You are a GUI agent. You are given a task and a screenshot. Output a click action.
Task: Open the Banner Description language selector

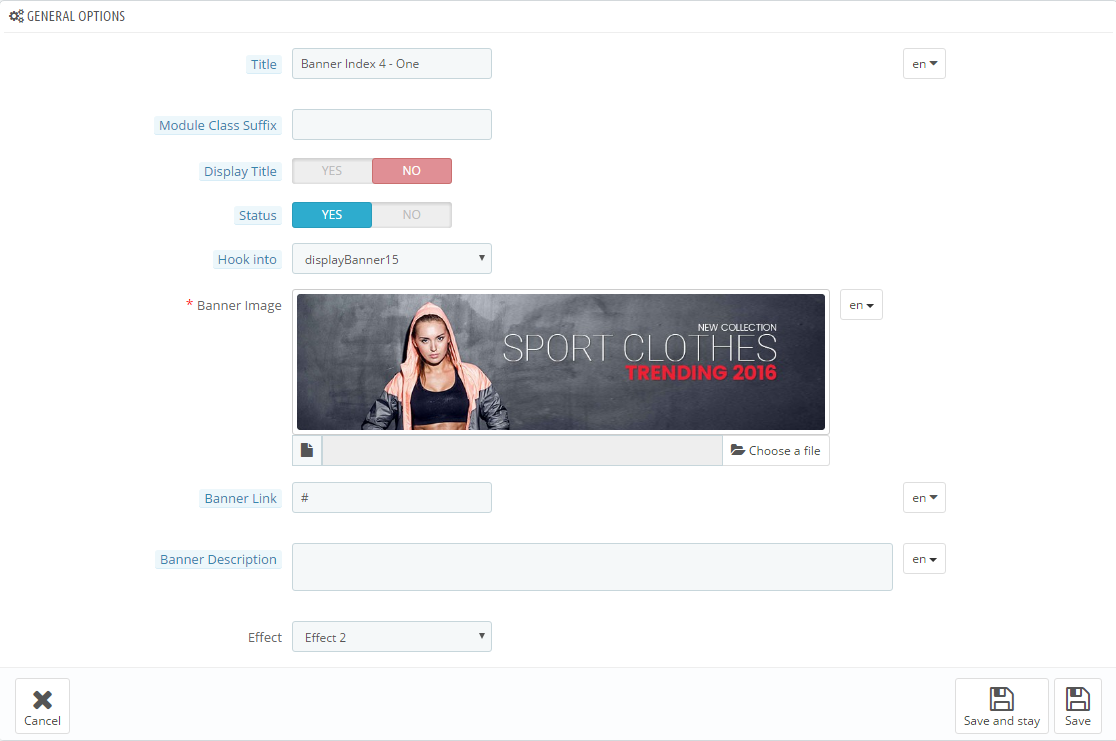924,559
